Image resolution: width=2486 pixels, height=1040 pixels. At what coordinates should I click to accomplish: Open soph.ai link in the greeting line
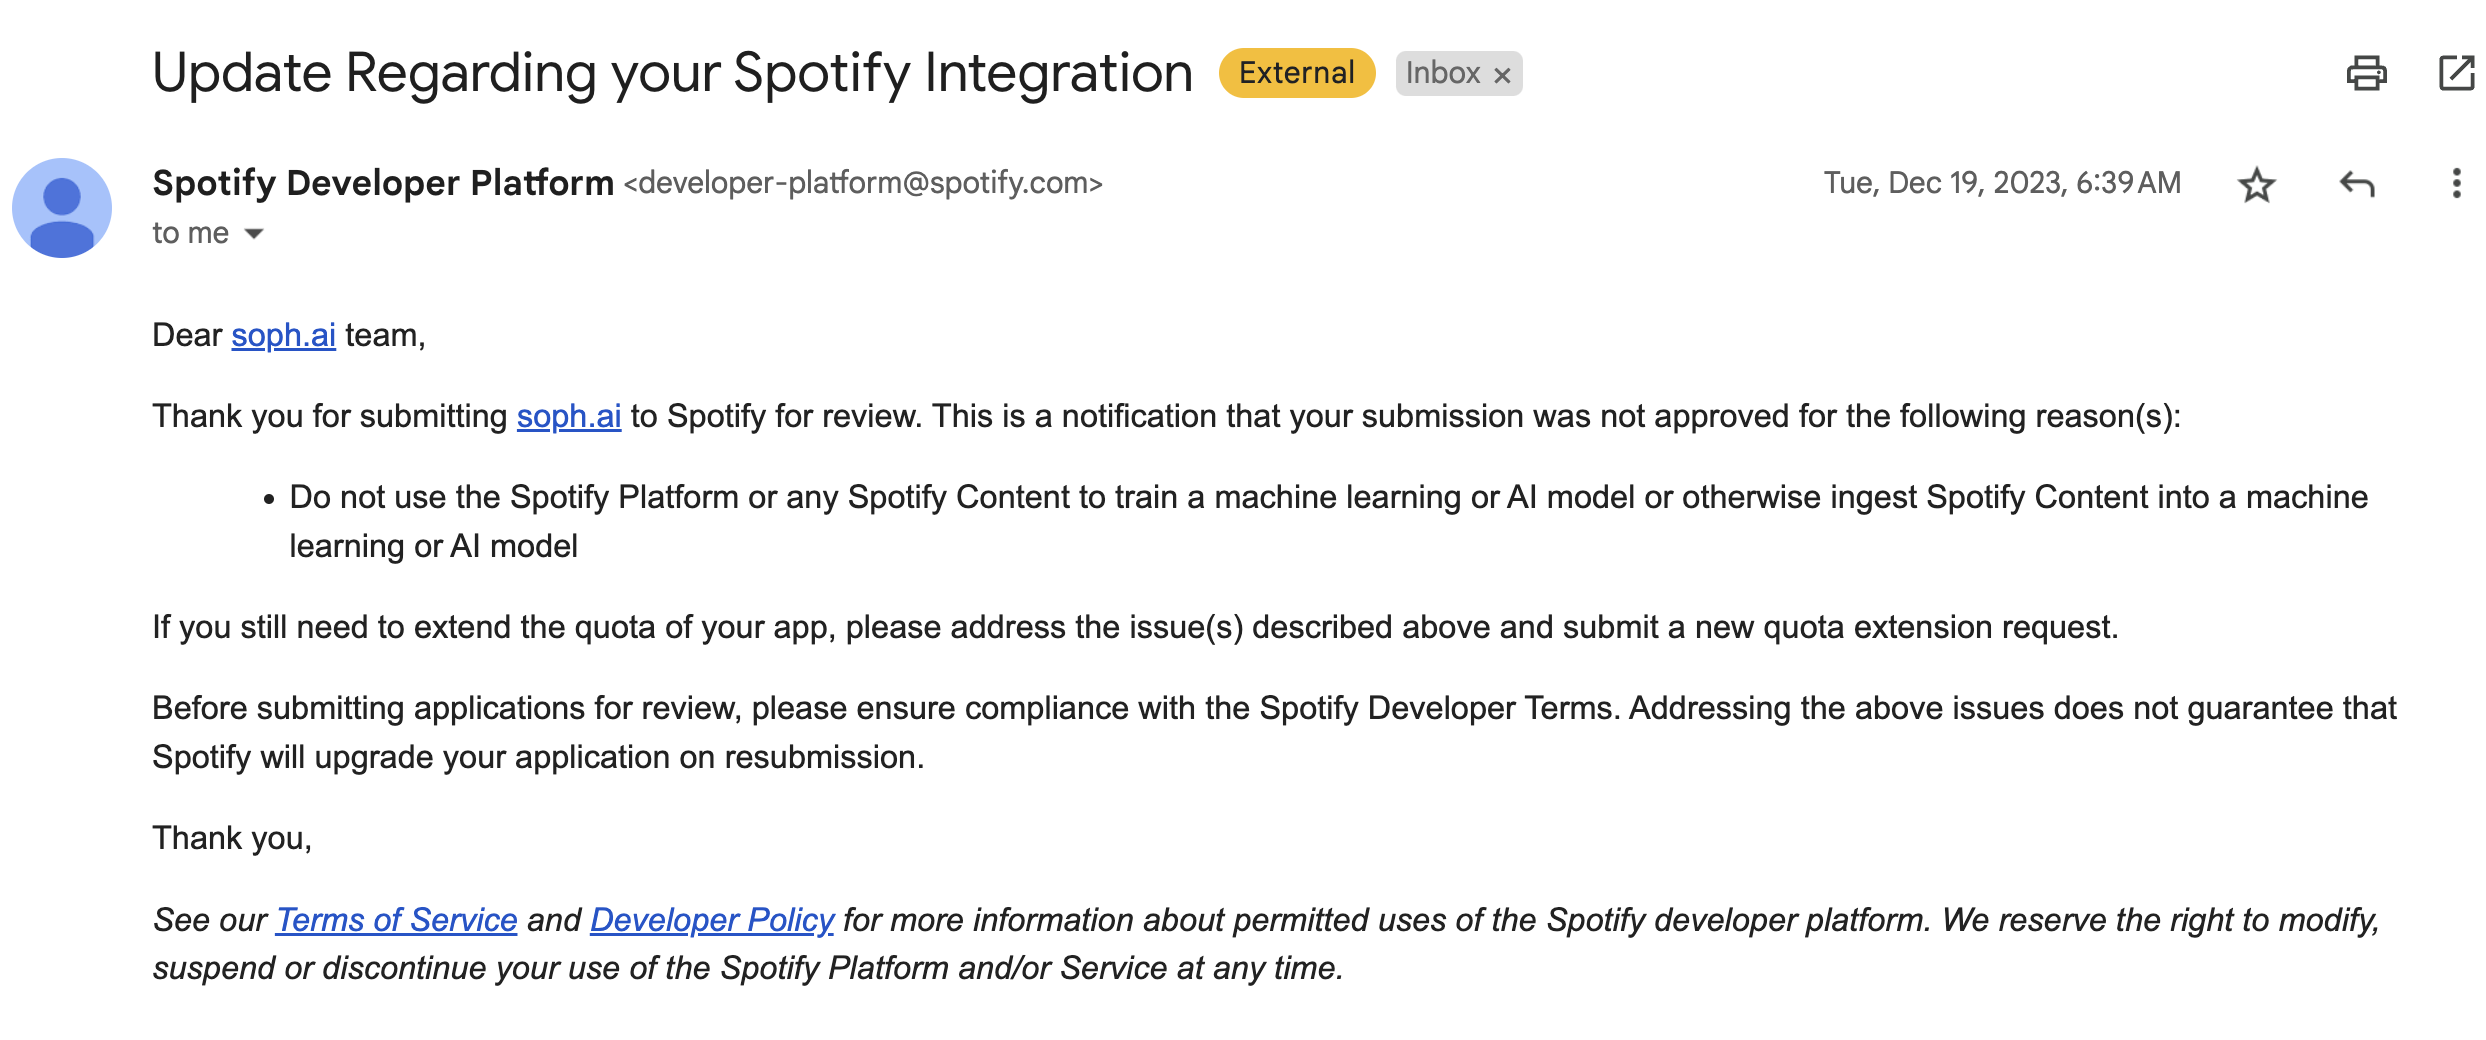283,335
